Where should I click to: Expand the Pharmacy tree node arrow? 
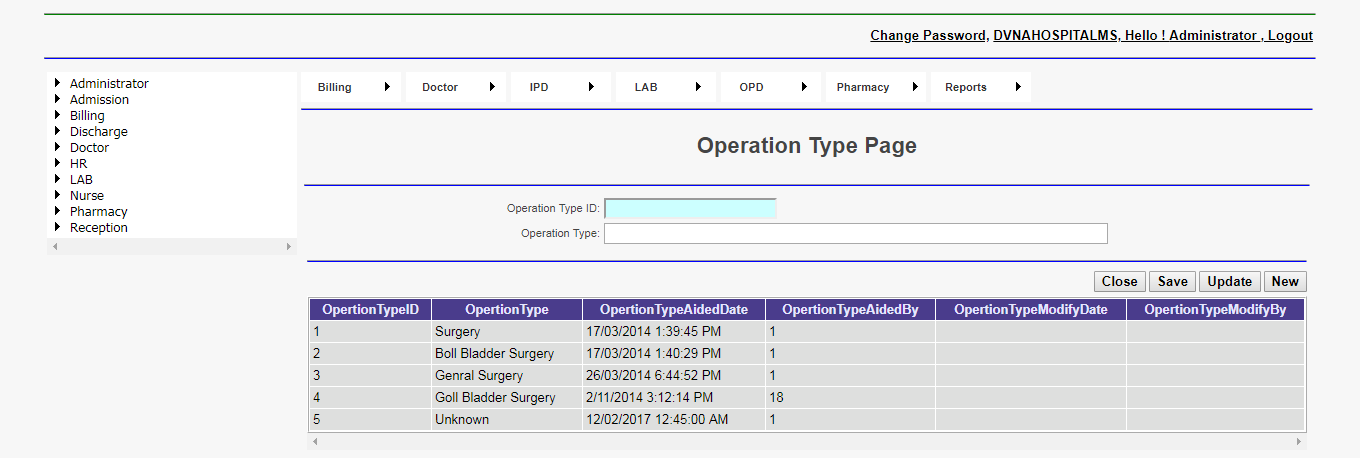(58, 212)
